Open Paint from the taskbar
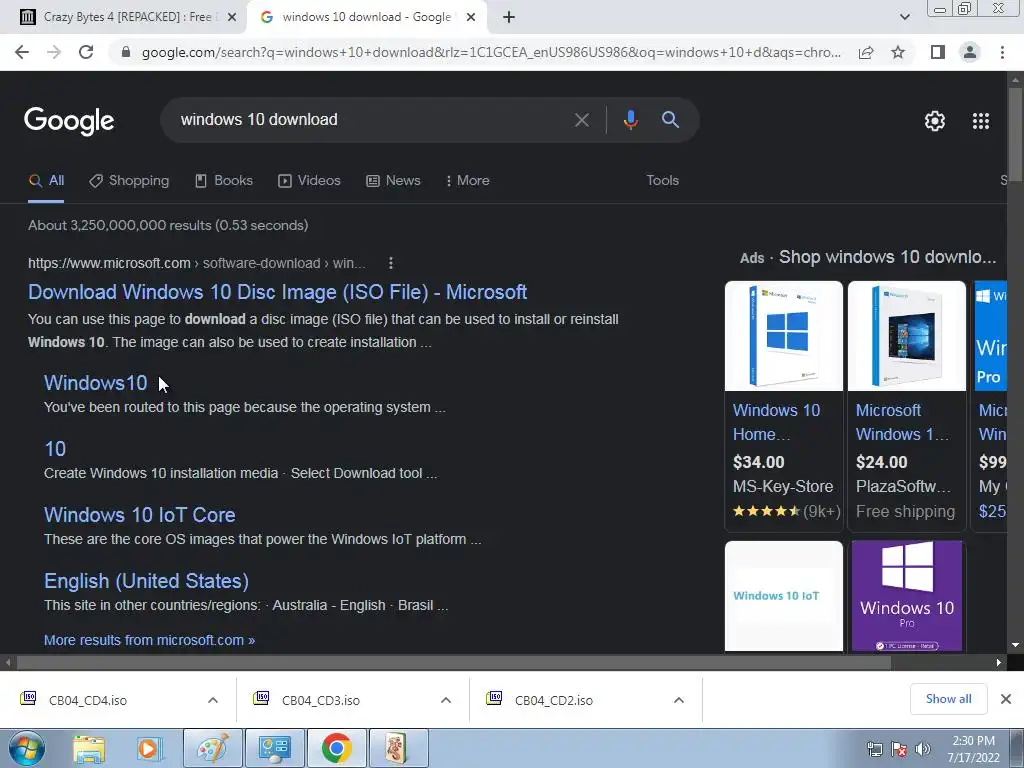The image size is (1024, 768). pyautogui.click(x=213, y=748)
